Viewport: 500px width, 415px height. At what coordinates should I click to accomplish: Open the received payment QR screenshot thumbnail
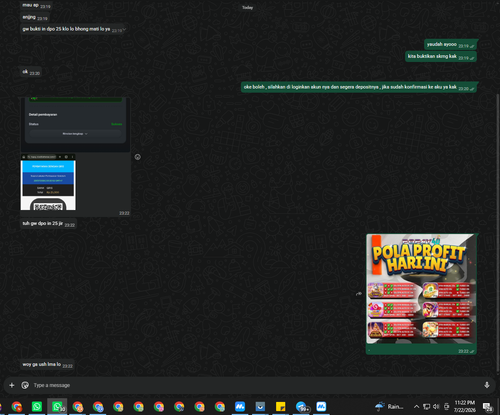click(48, 182)
